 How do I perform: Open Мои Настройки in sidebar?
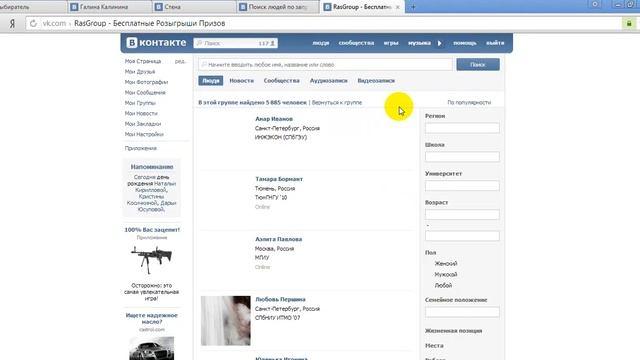click(144, 134)
